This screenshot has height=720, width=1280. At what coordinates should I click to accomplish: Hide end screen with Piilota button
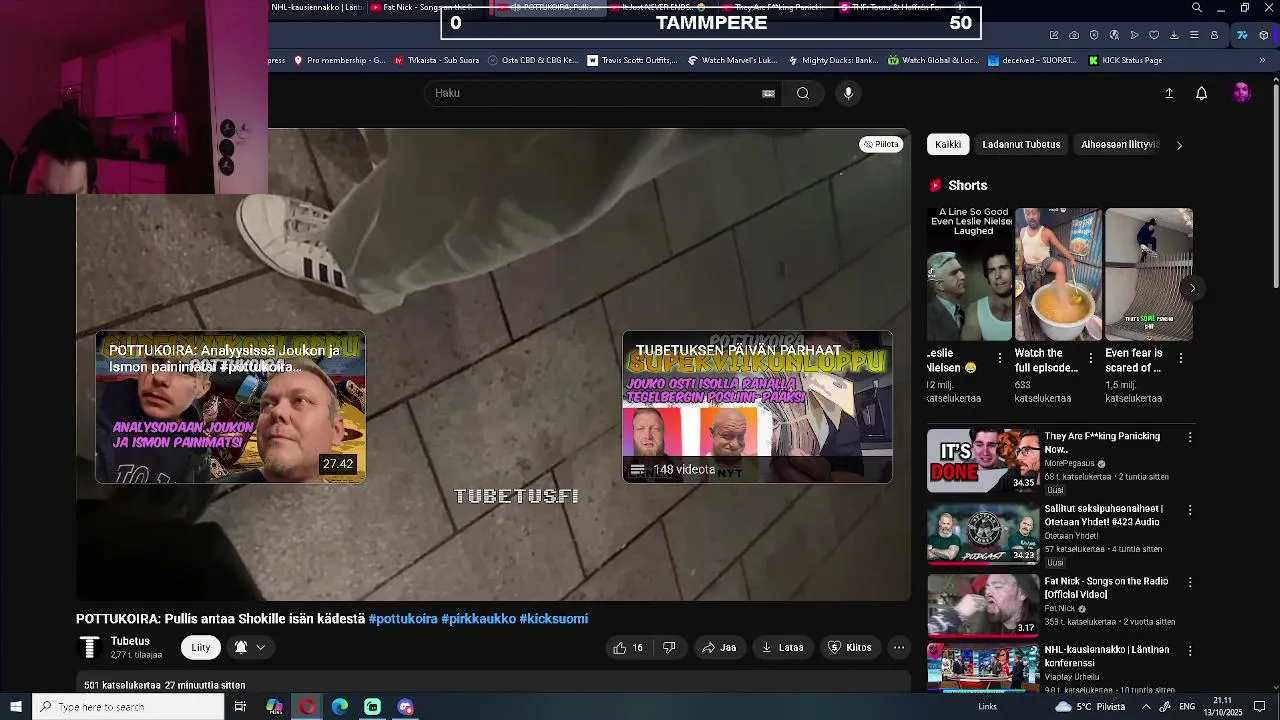coord(881,144)
